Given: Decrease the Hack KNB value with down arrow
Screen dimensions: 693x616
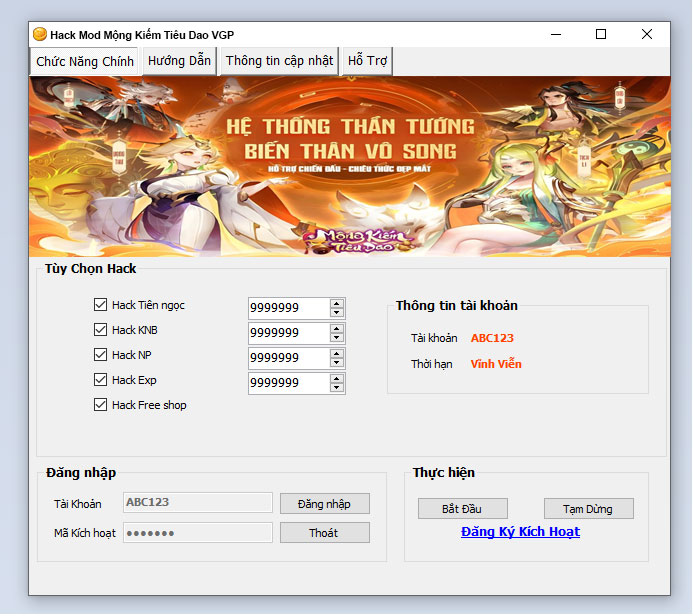Looking at the screenshot, I should [x=337, y=338].
